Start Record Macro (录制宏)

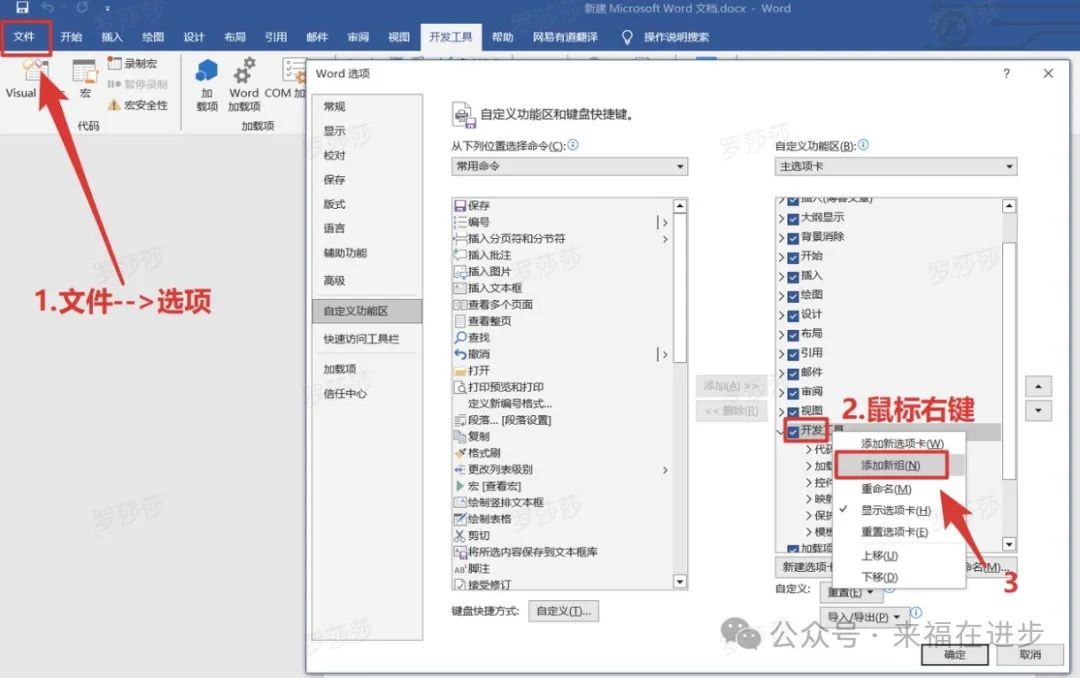coord(133,63)
